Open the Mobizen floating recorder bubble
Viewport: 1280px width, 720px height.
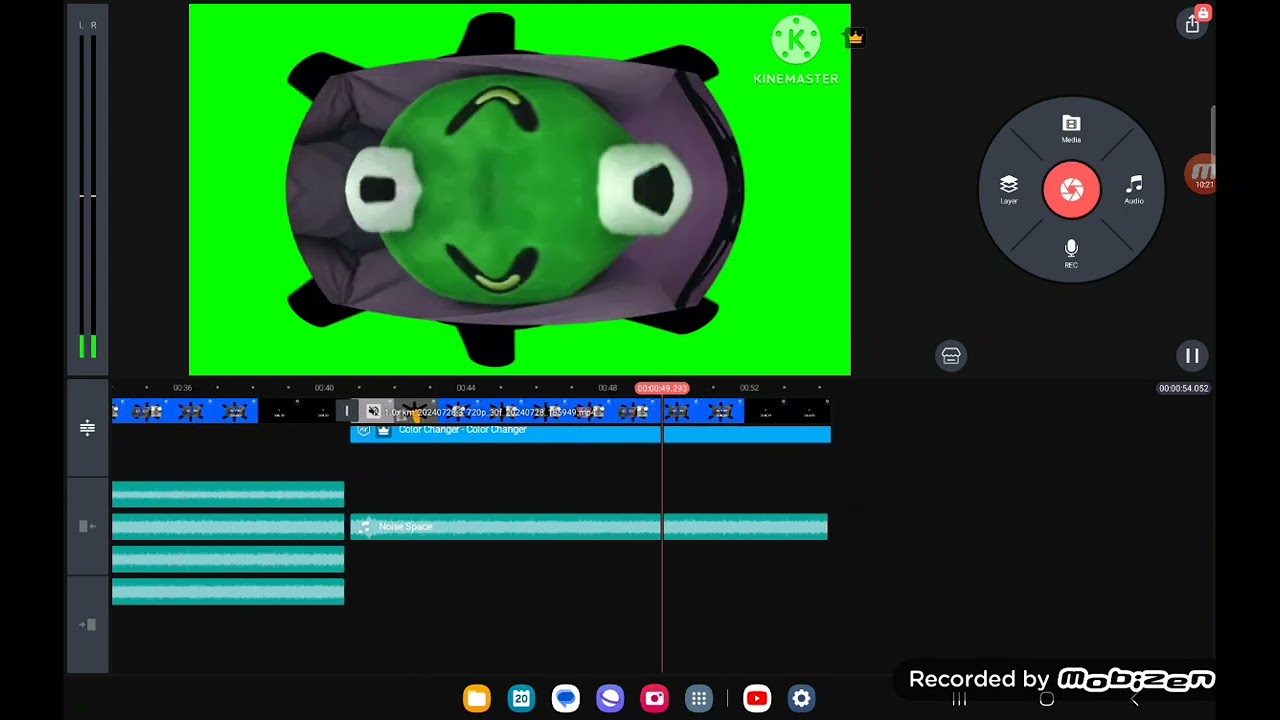(x=1202, y=175)
